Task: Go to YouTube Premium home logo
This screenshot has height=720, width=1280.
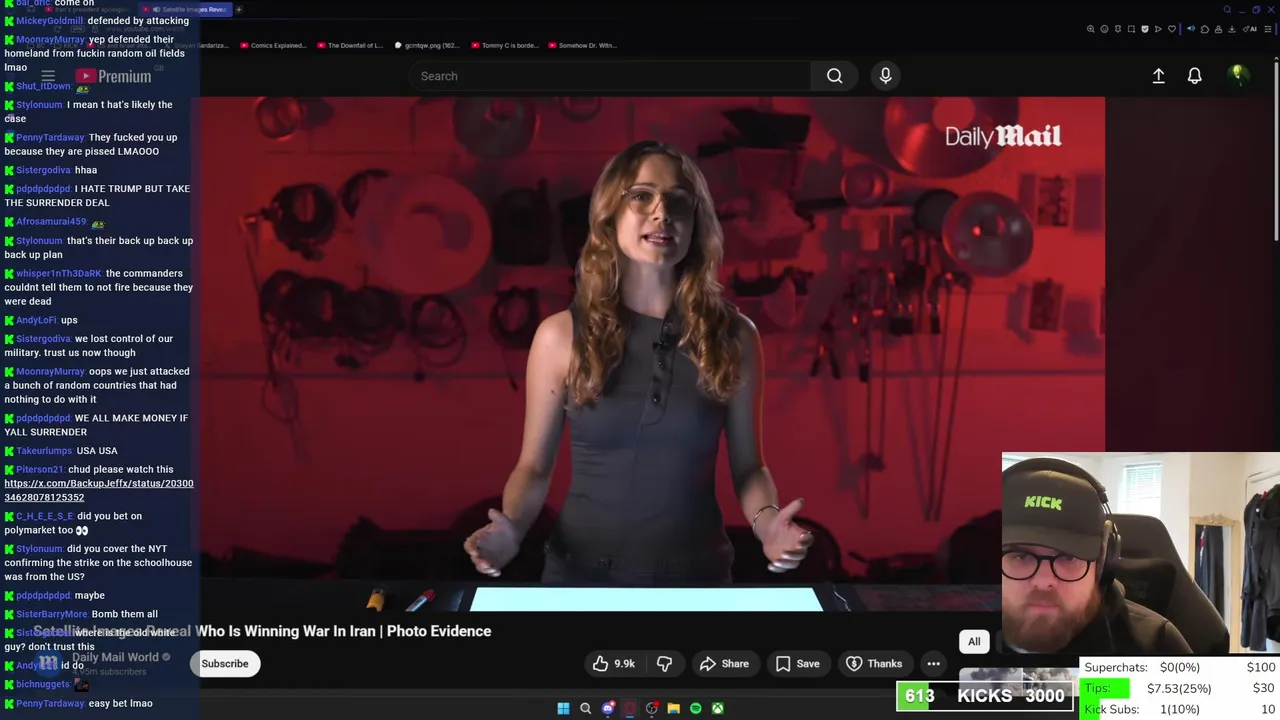Action: 113,76
